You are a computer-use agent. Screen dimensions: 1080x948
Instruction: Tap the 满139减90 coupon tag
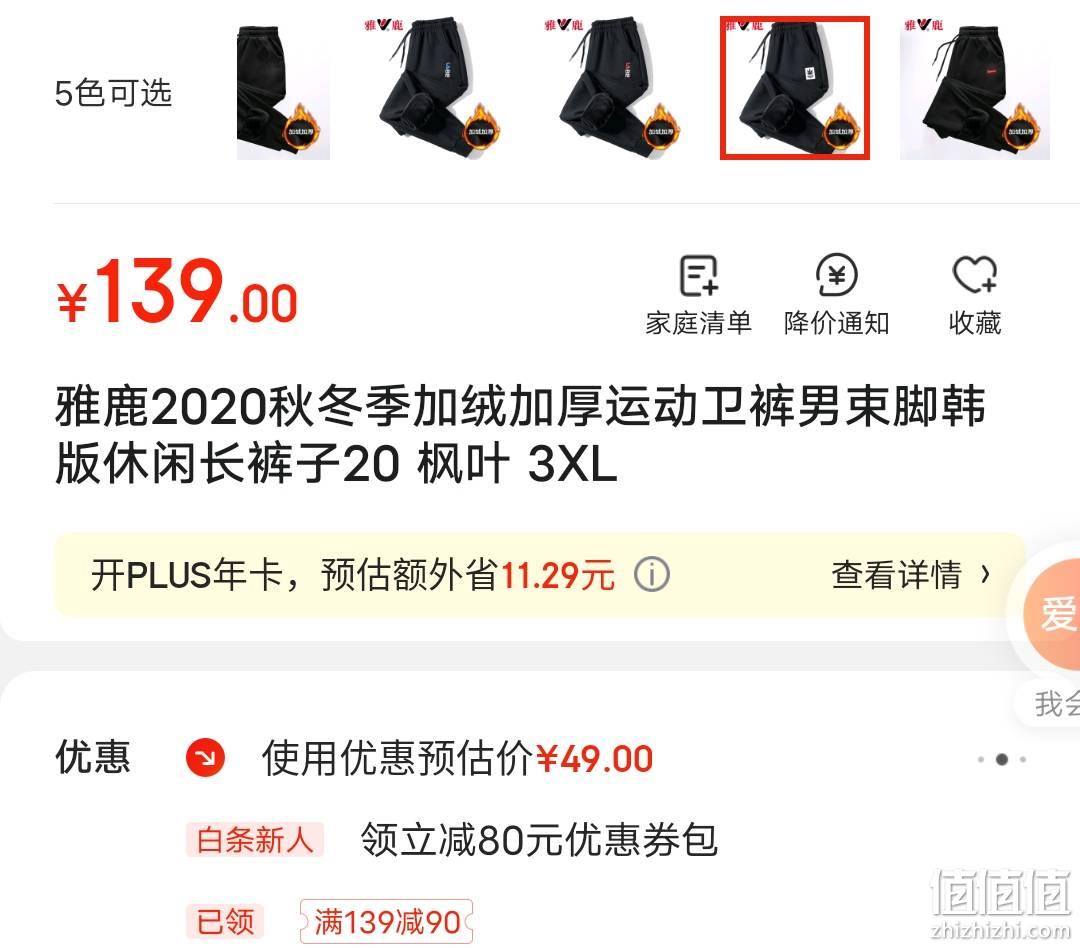(x=386, y=922)
